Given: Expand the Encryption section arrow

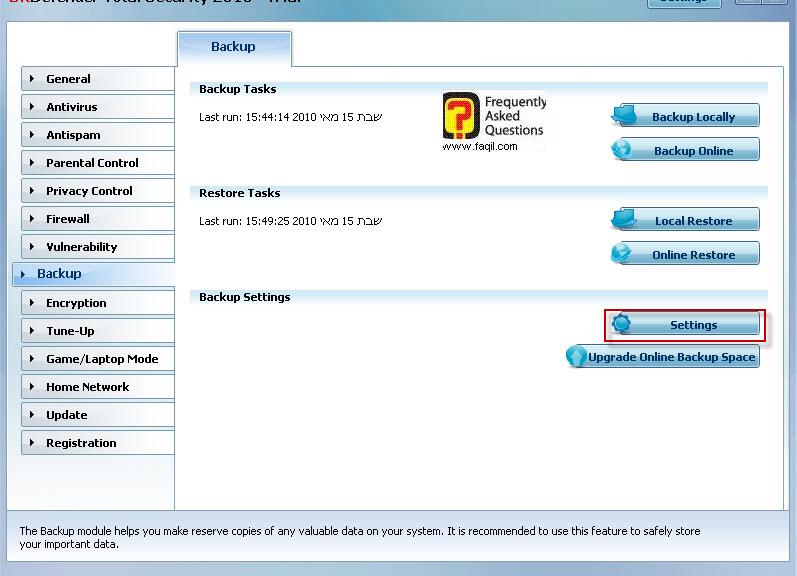Looking at the screenshot, I should [x=32, y=302].
